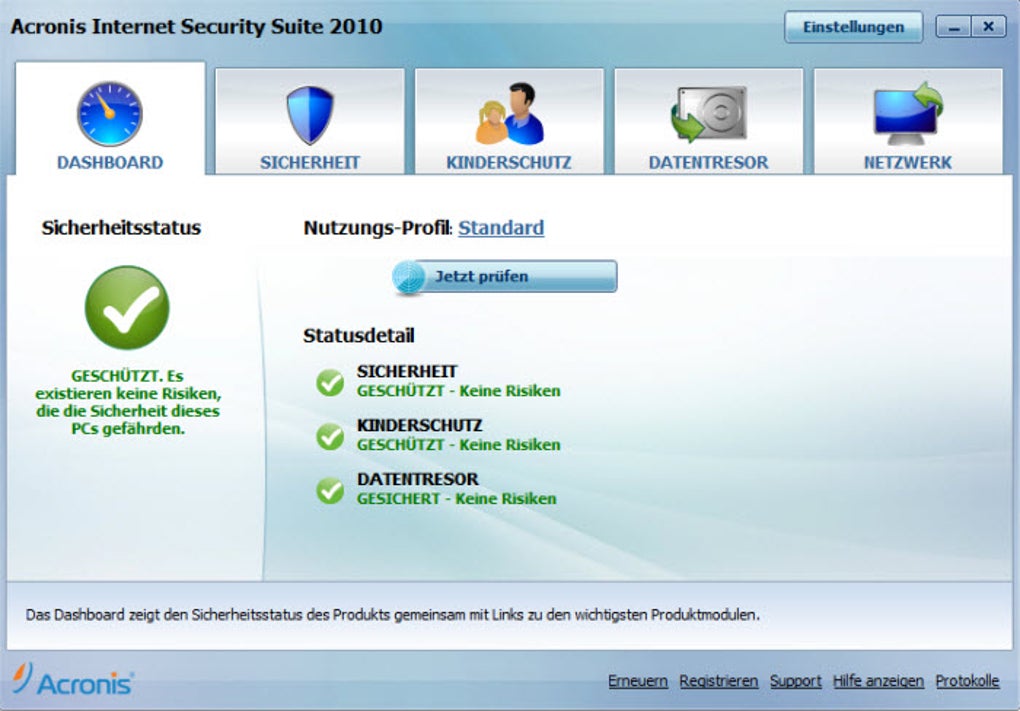Click 'GESICHERT - Keine Risiken' text

[x=456, y=499]
